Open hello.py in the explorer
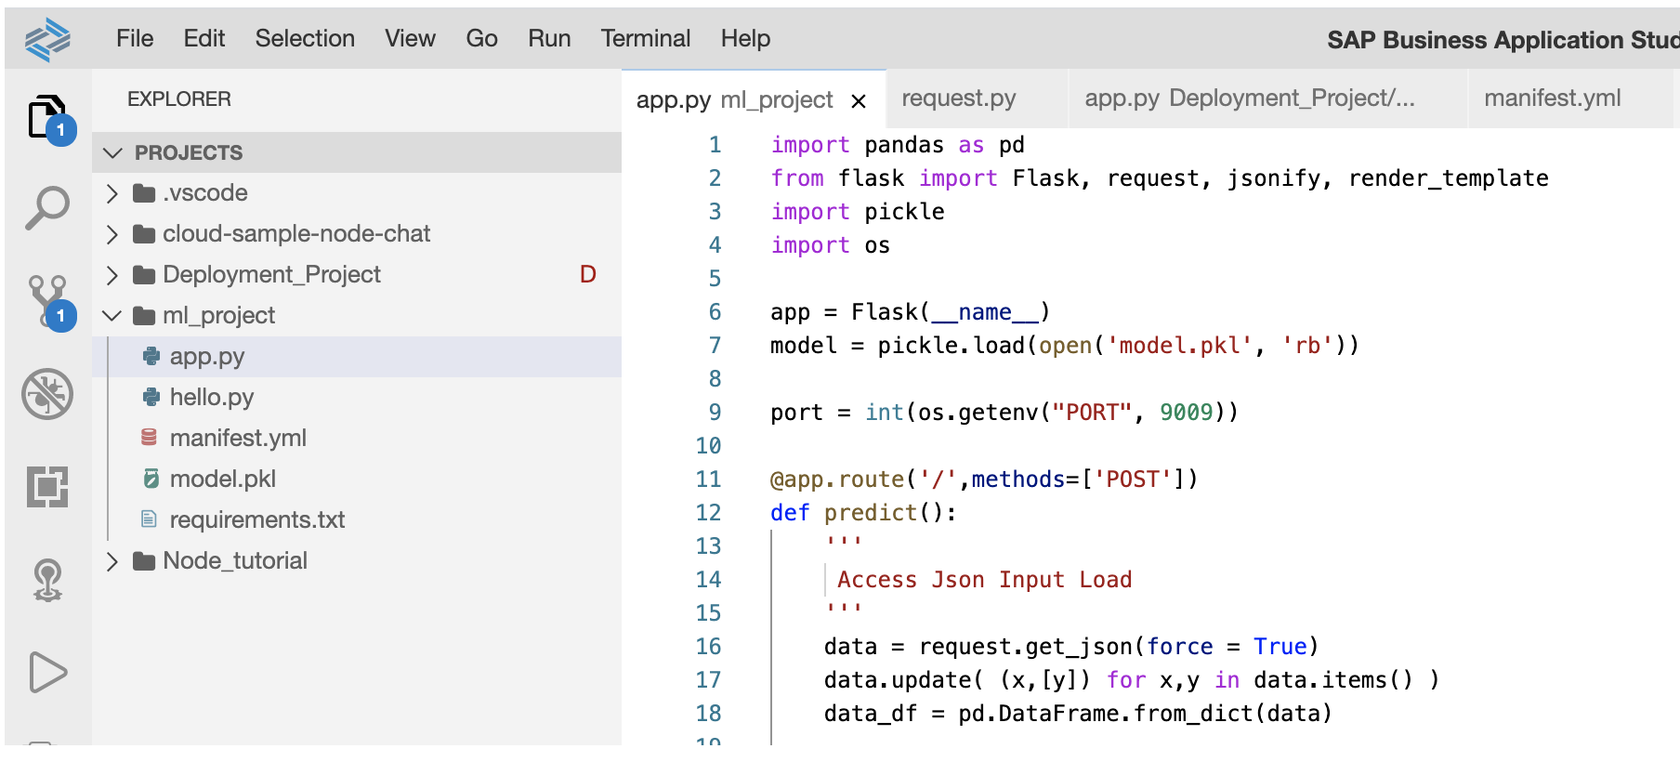Image resolution: width=1680 pixels, height=762 pixels. point(357,397)
